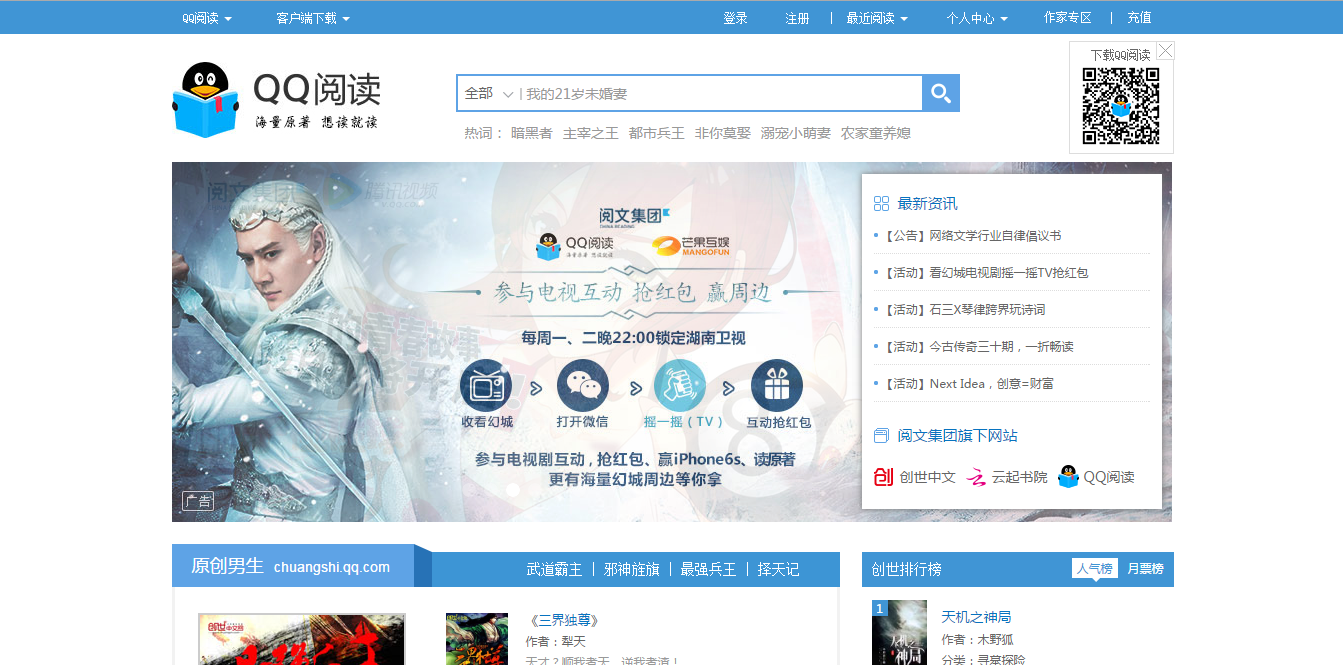The width and height of the screenshot is (1343, 665).
Task: Click the author text 作者：木野狐
Action: point(977,640)
